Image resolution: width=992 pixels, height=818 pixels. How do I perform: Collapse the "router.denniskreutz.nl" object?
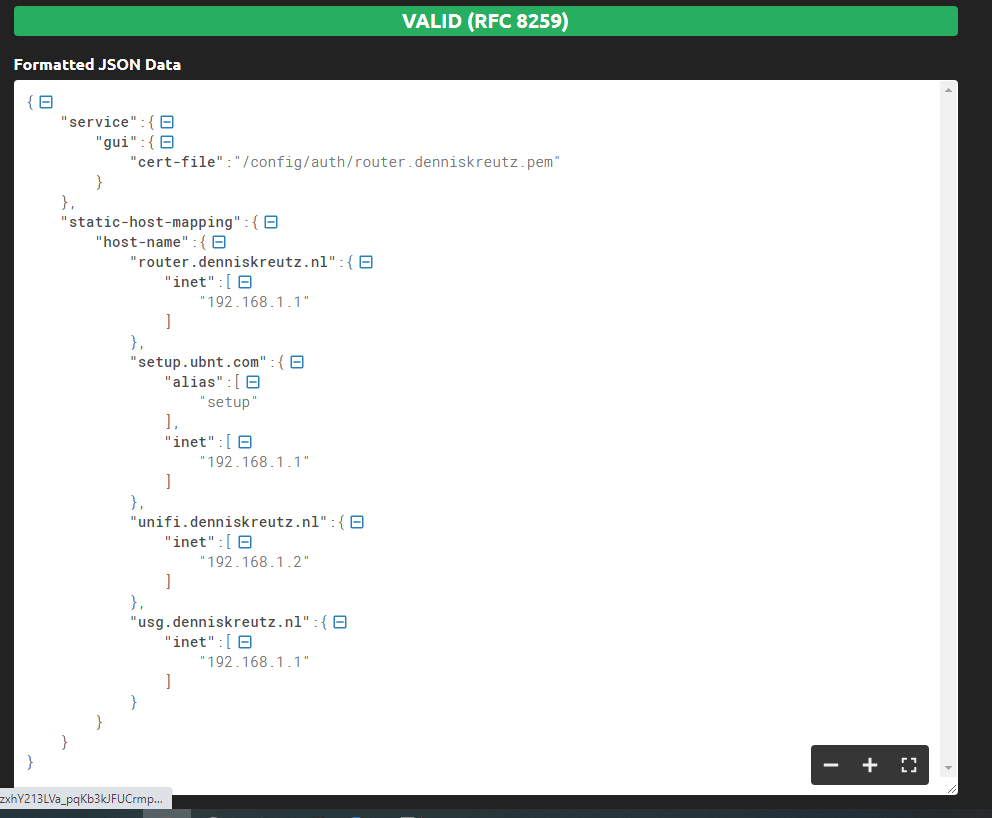click(366, 262)
